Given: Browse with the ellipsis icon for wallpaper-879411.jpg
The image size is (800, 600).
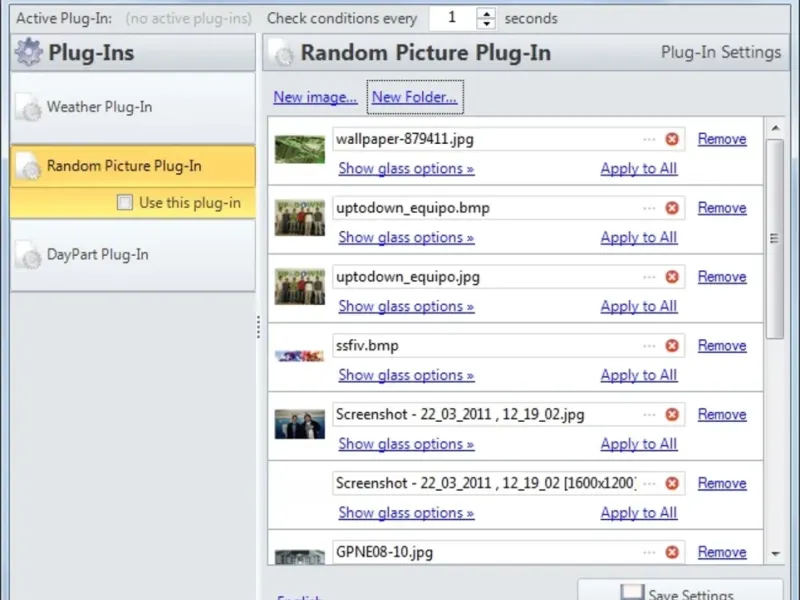Looking at the screenshot, I should point(649,139).
